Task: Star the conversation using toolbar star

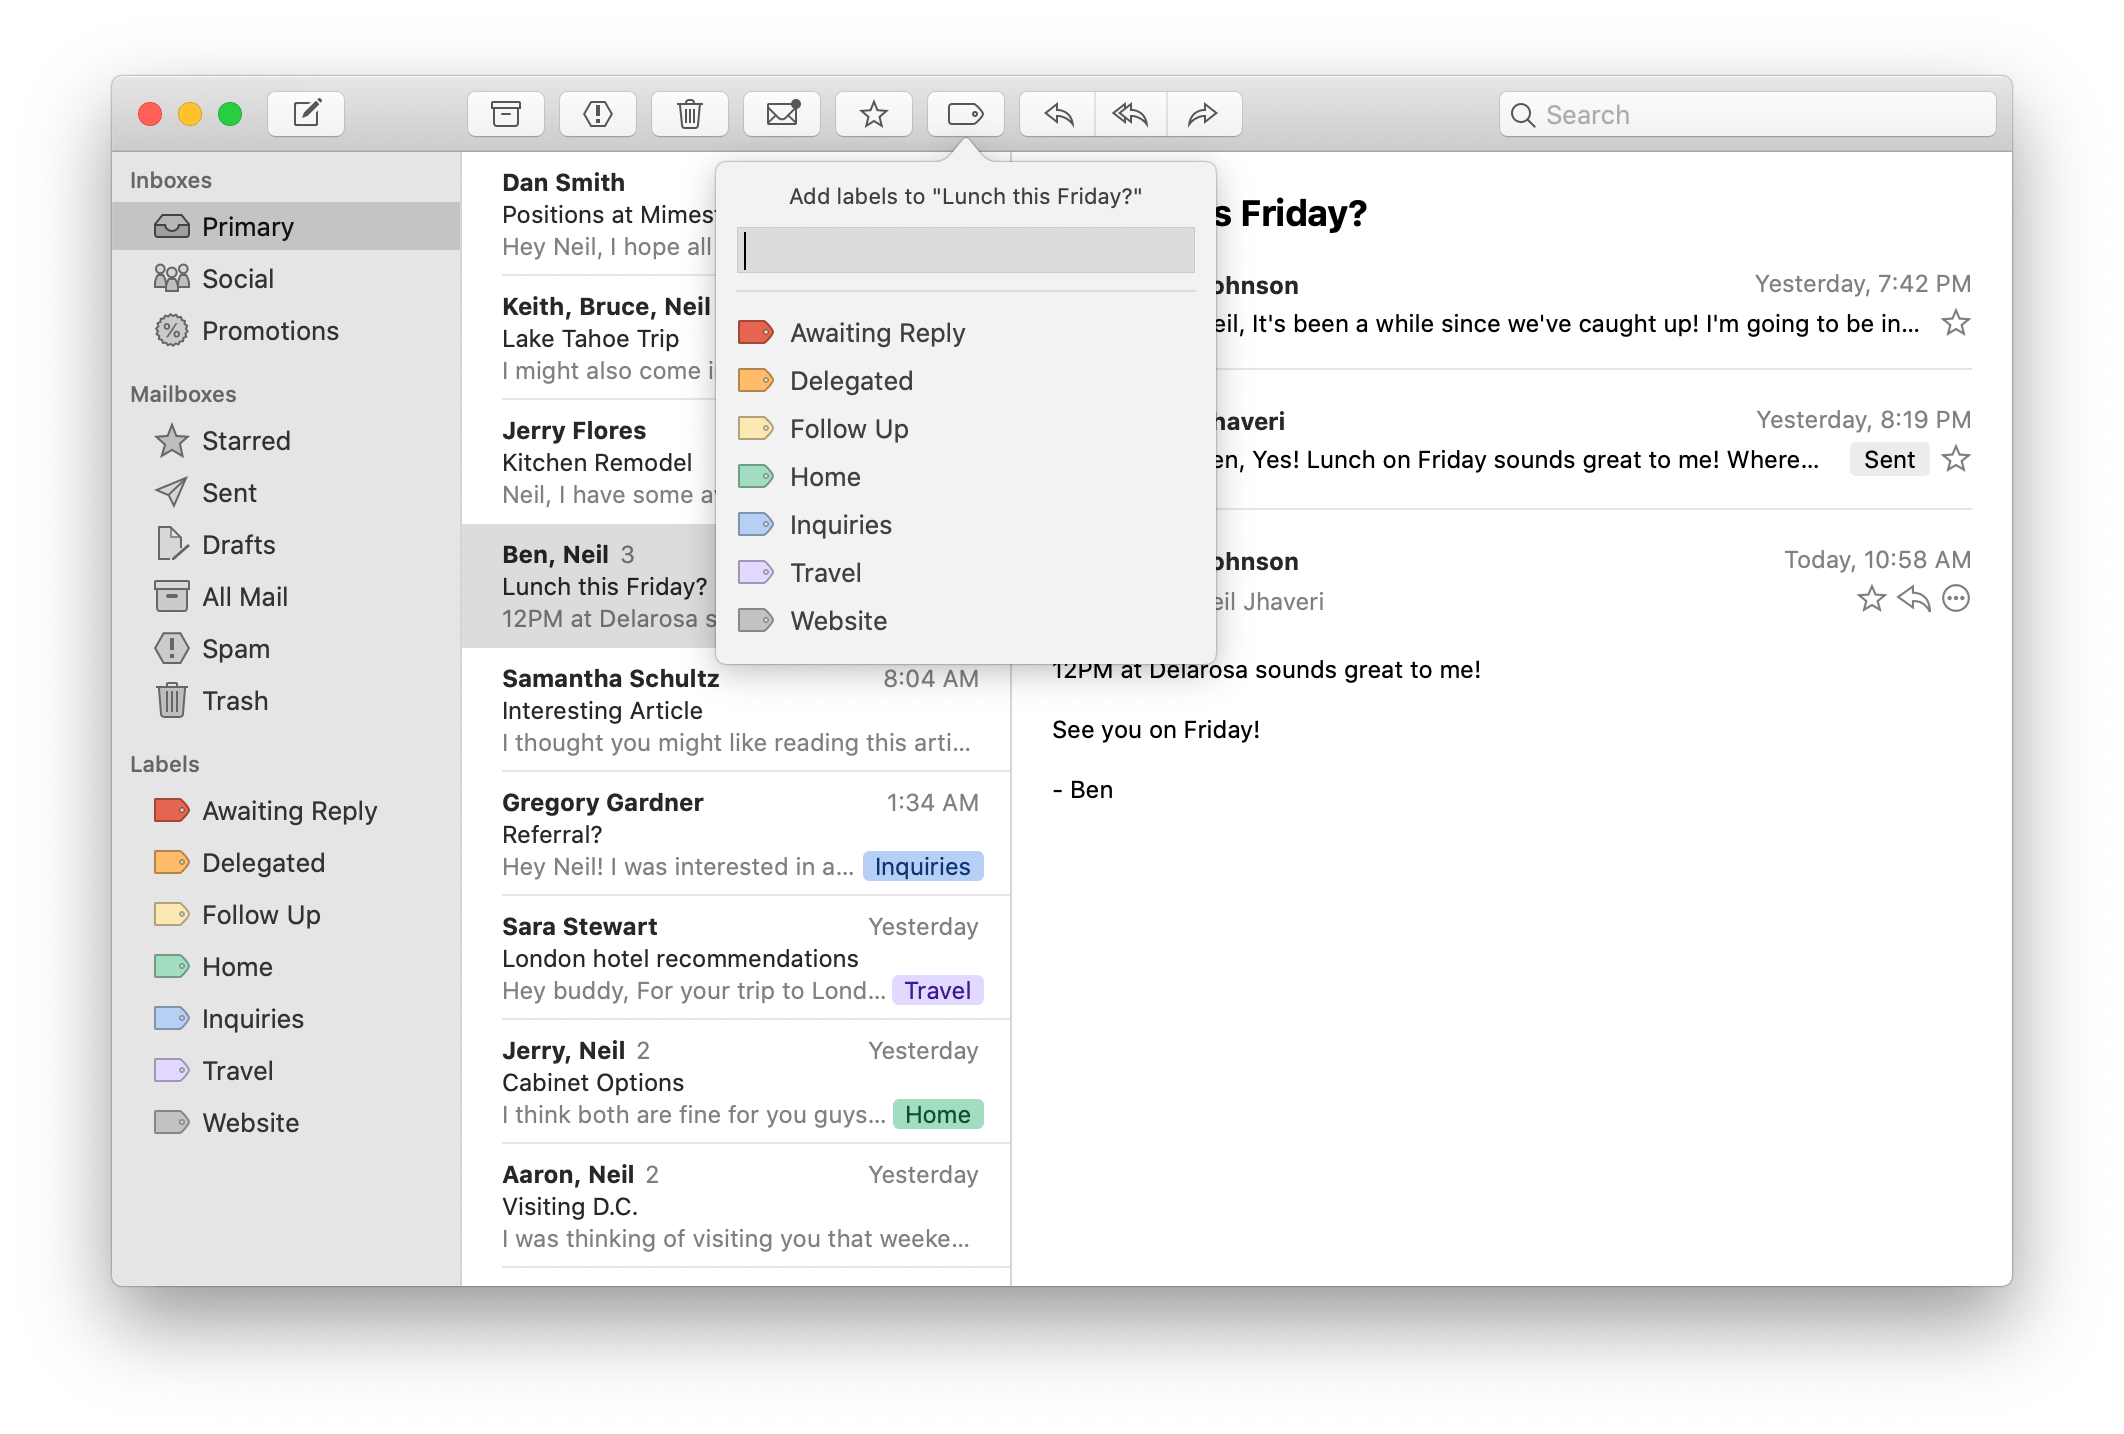Action: pos(874,114)
